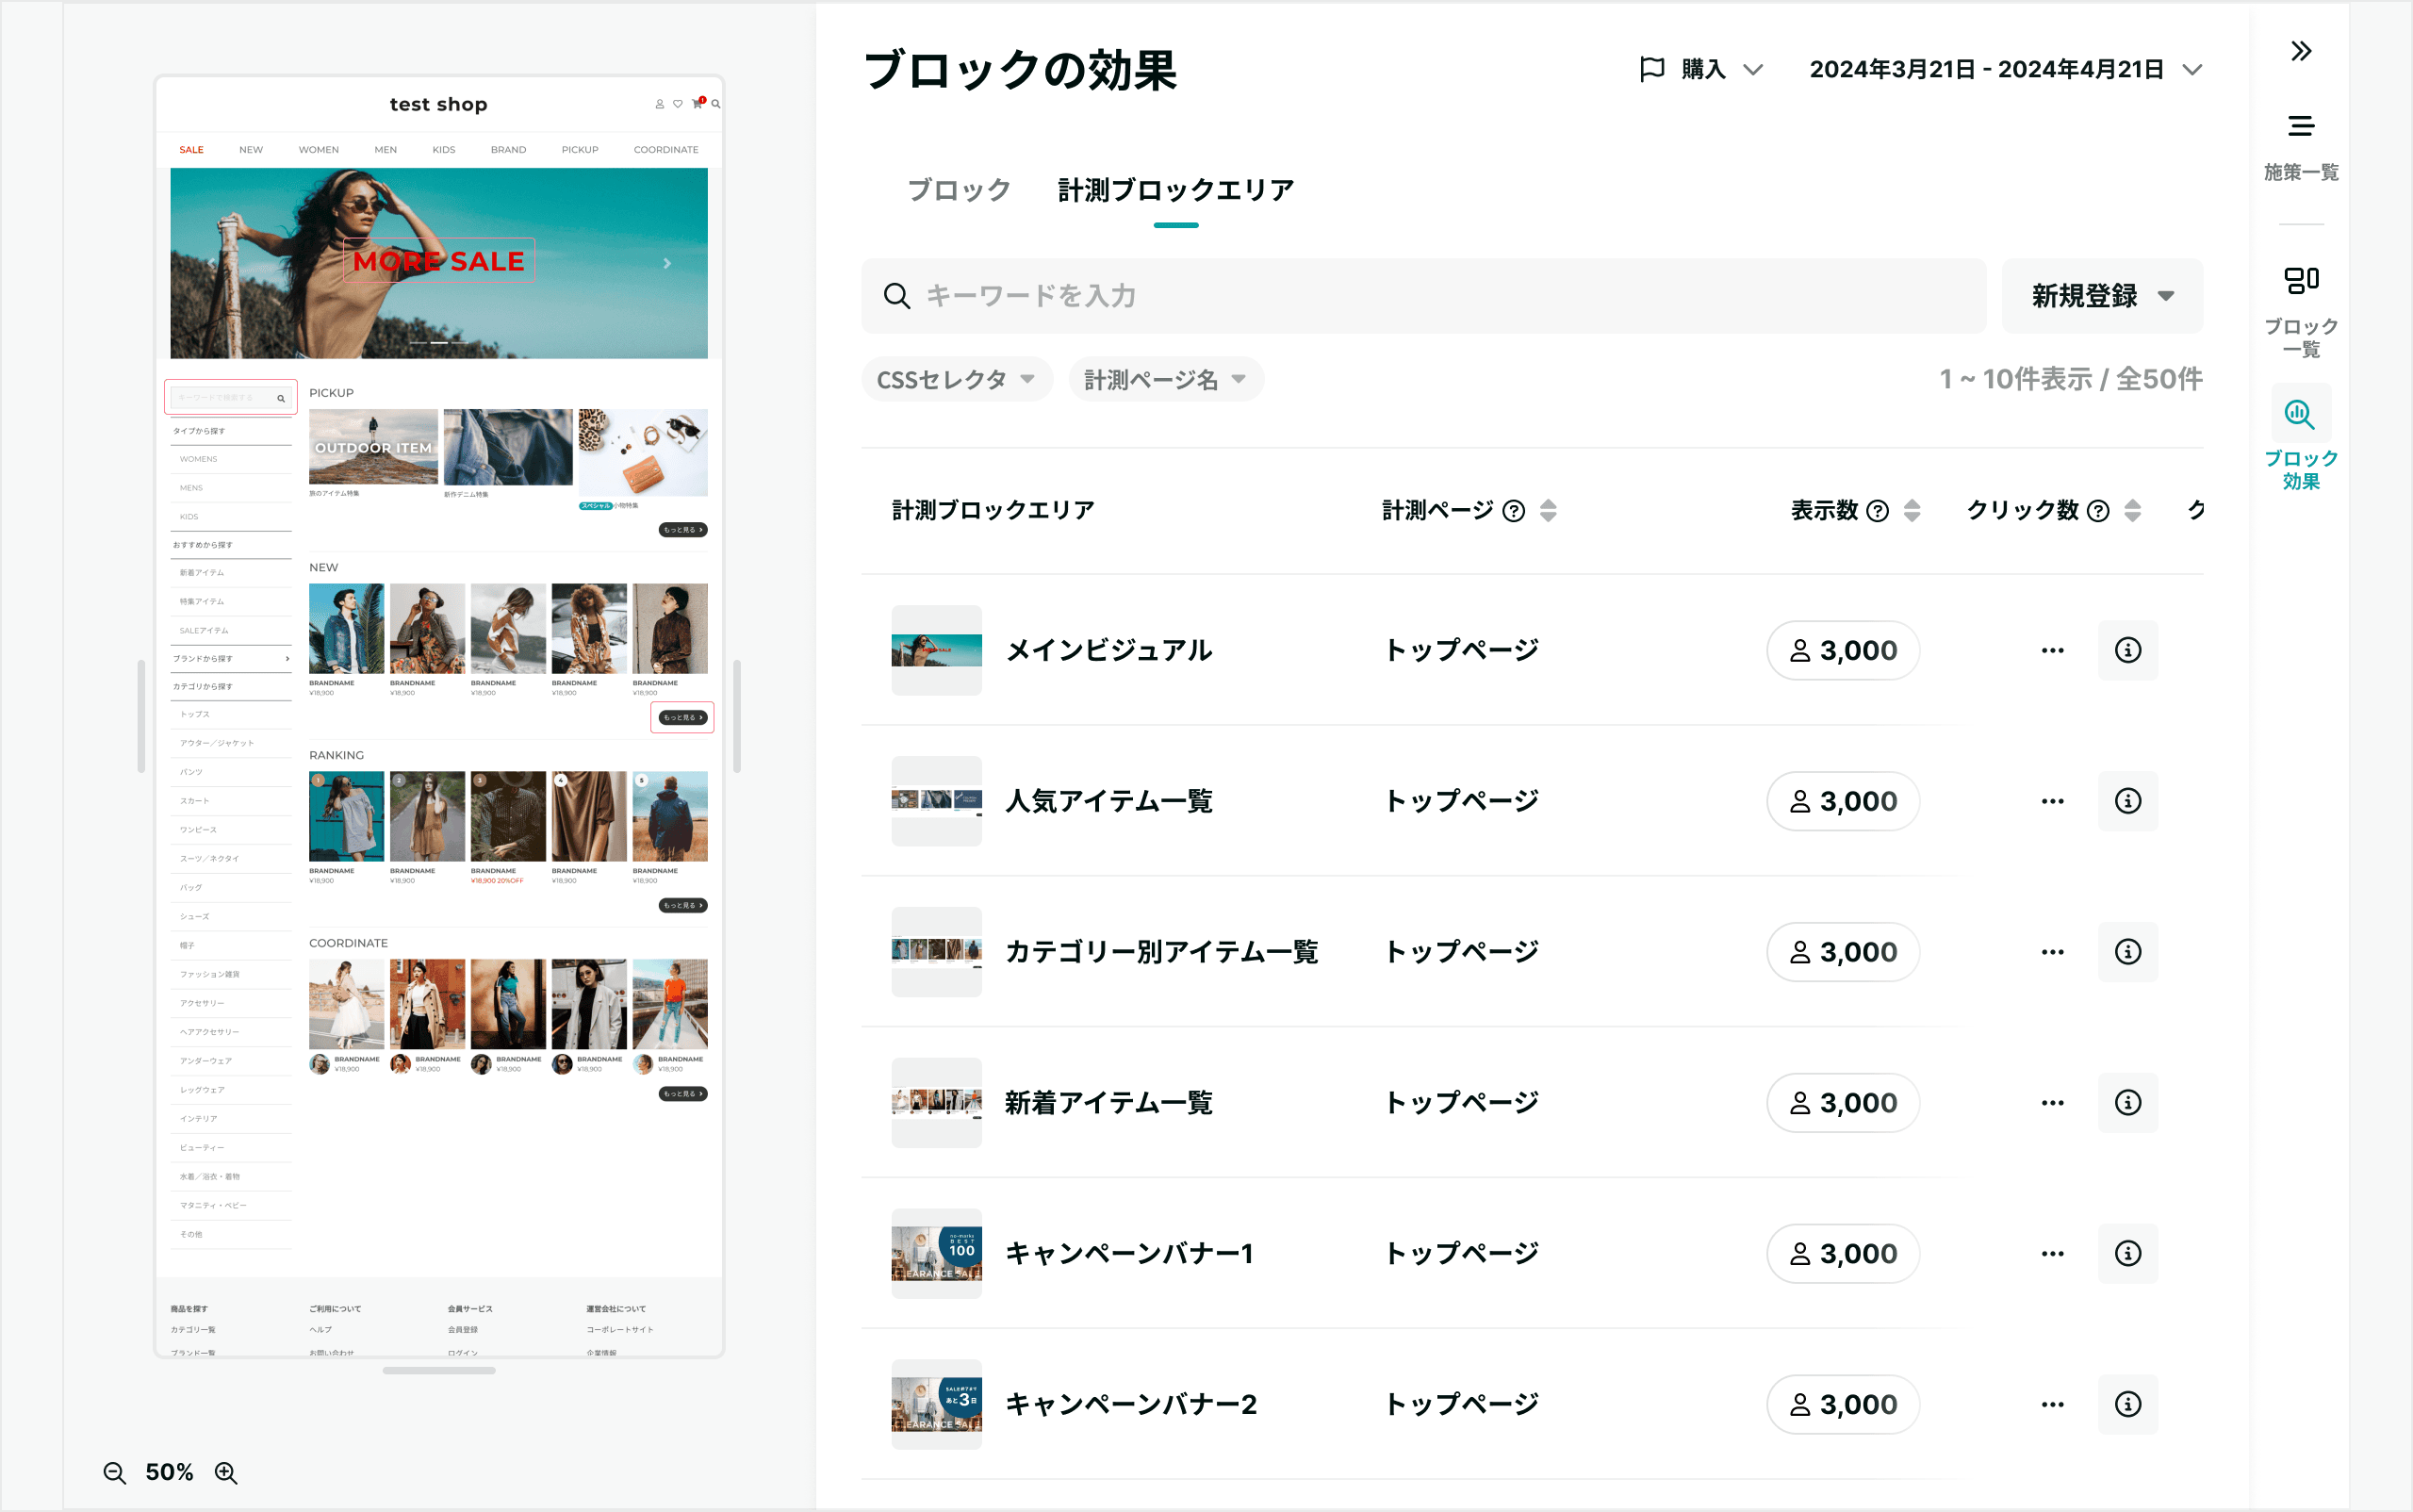Click the 3,000 badge for キャンペーンバナー2
2413x1512 pixels.
click(1843, 1404)
